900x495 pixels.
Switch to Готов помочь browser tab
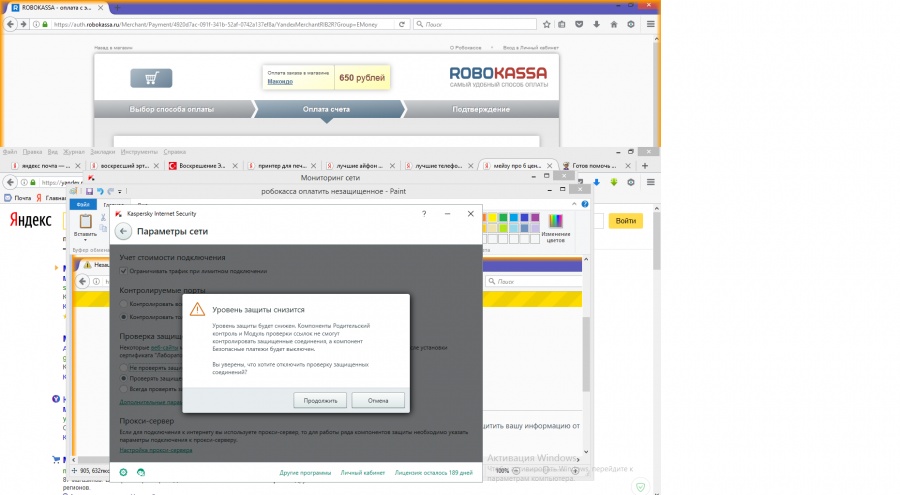[591, 165]
